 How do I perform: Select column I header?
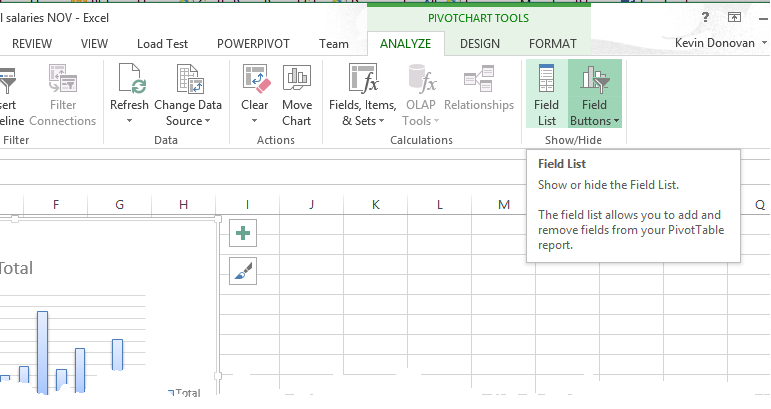coord(247,204)
